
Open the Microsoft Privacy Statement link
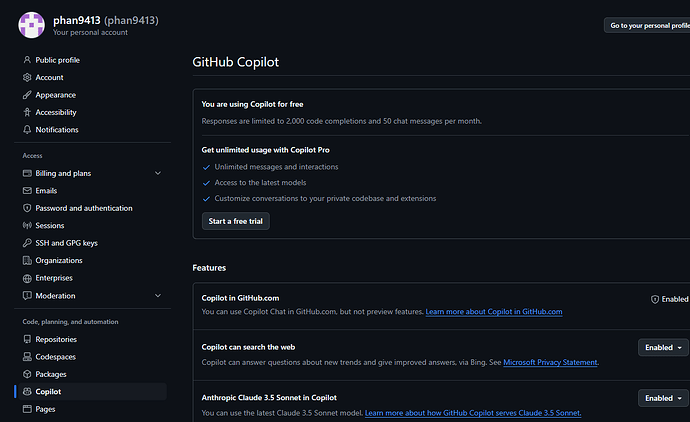click(x=550, y=362)
